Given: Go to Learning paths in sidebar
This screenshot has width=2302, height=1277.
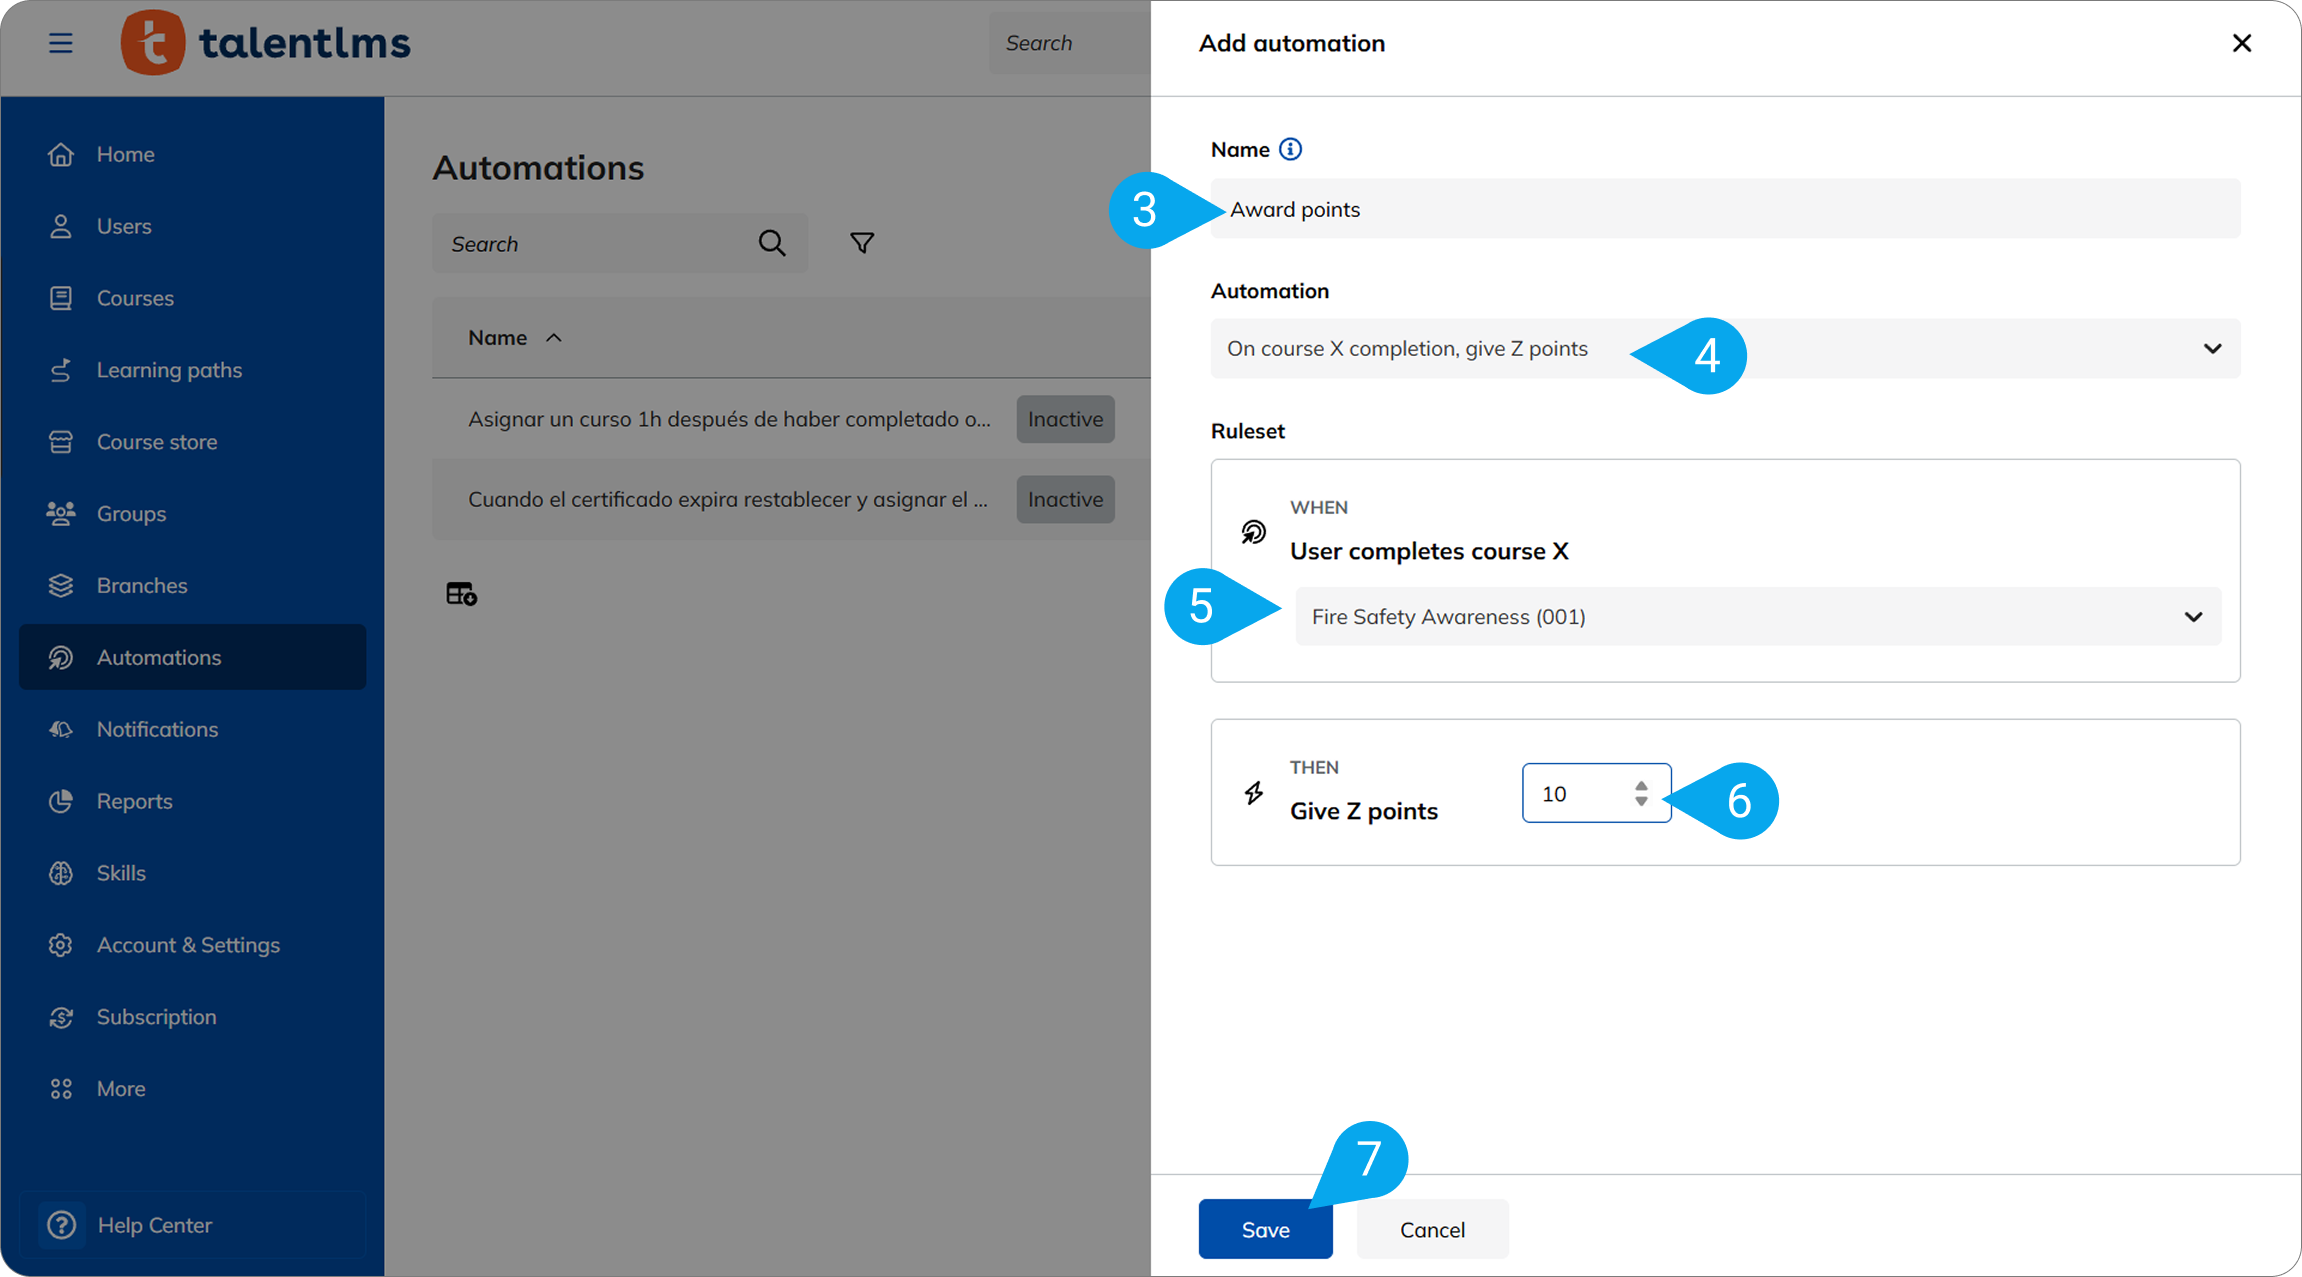Looking at the screenshot, I should (169, 370).
